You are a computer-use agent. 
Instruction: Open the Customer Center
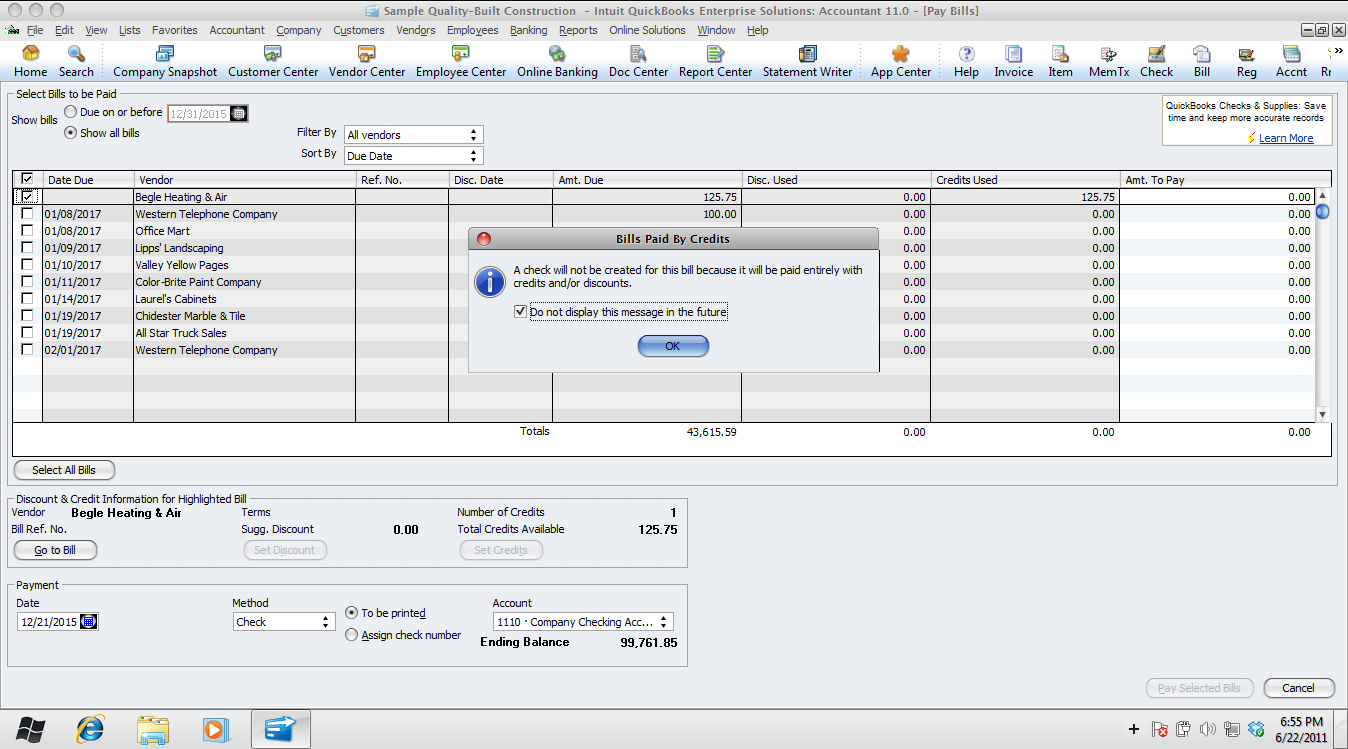pos(273,62)
